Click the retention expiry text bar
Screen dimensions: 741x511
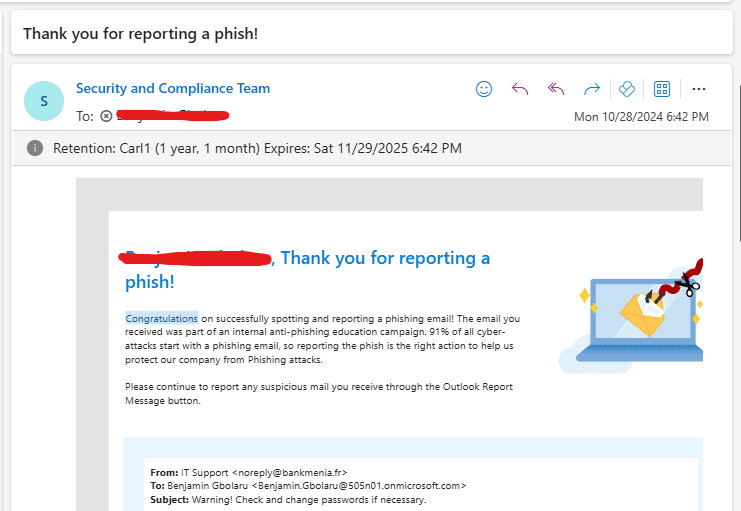point(258,148)
